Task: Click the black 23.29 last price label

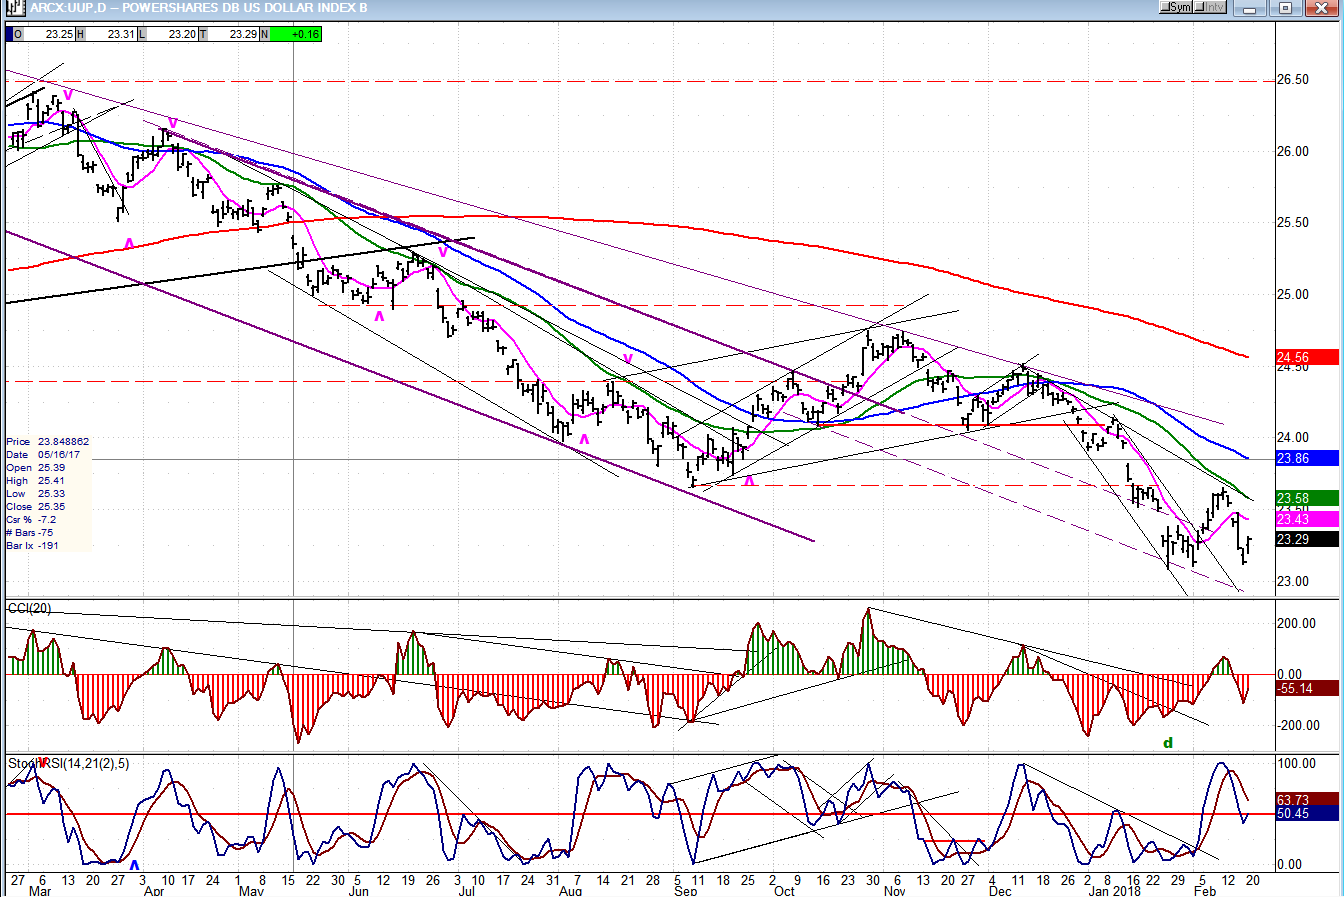Action: pyautogui.click(x=1306, y=540)
